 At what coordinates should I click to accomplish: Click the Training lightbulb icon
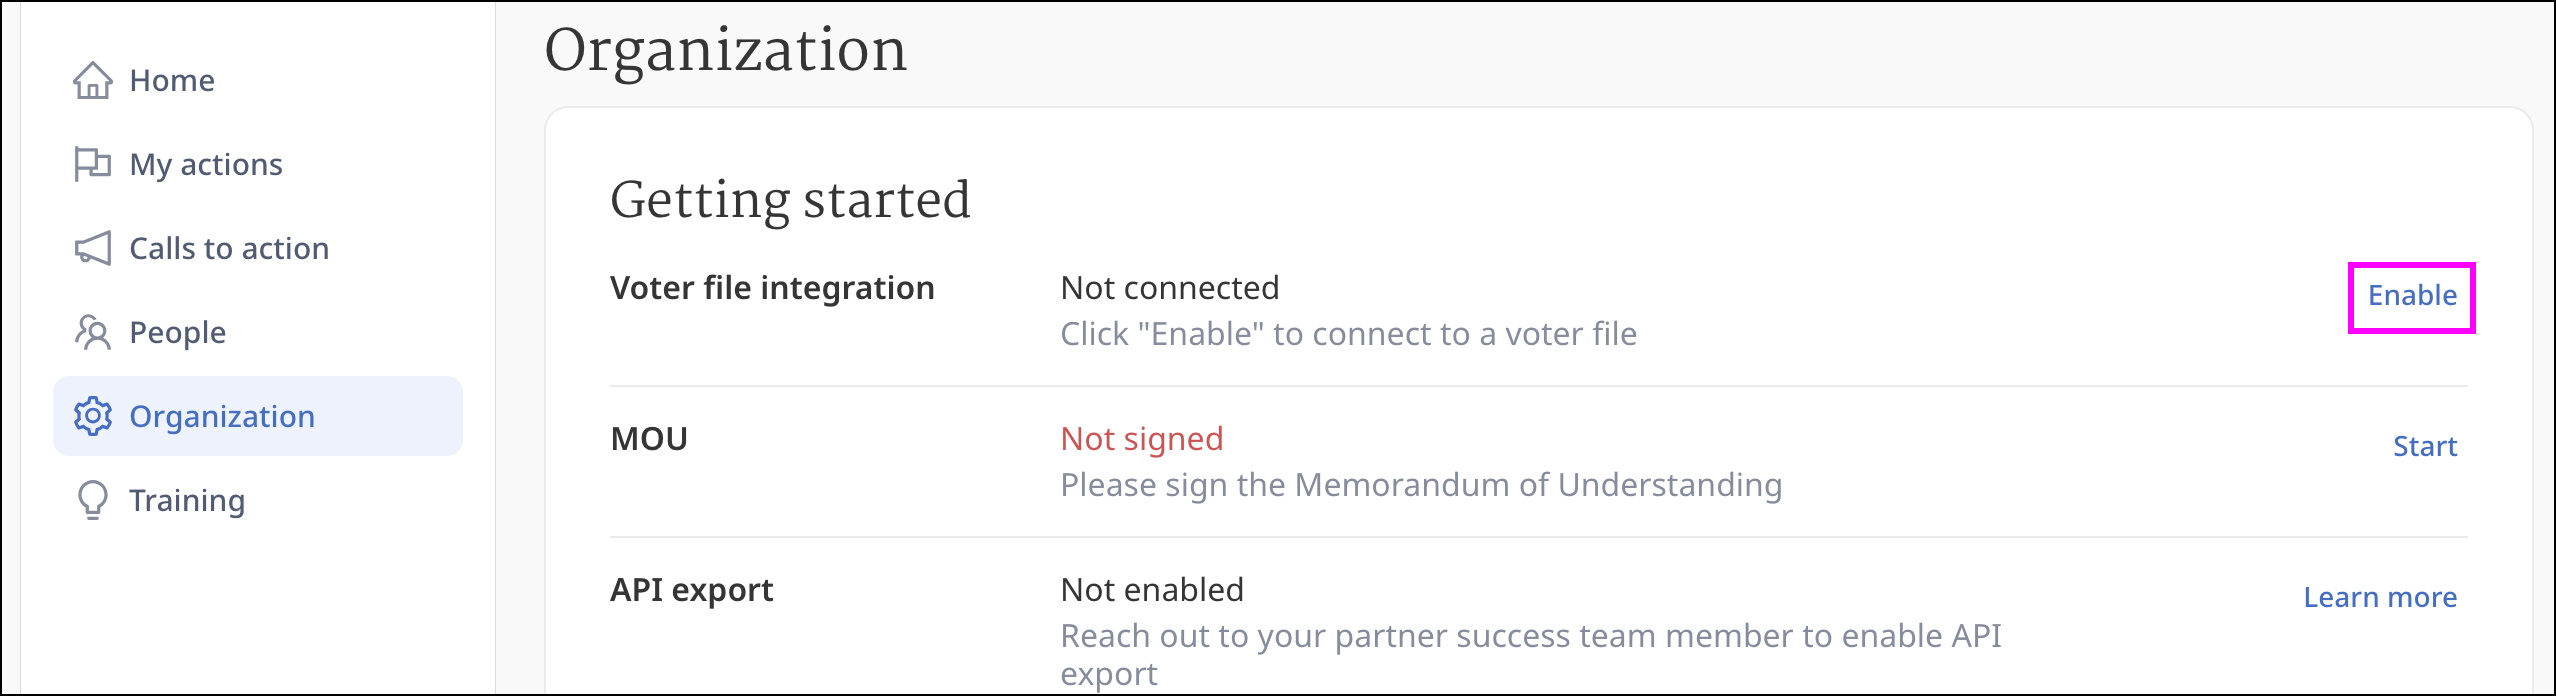click(x=93, y=500)
